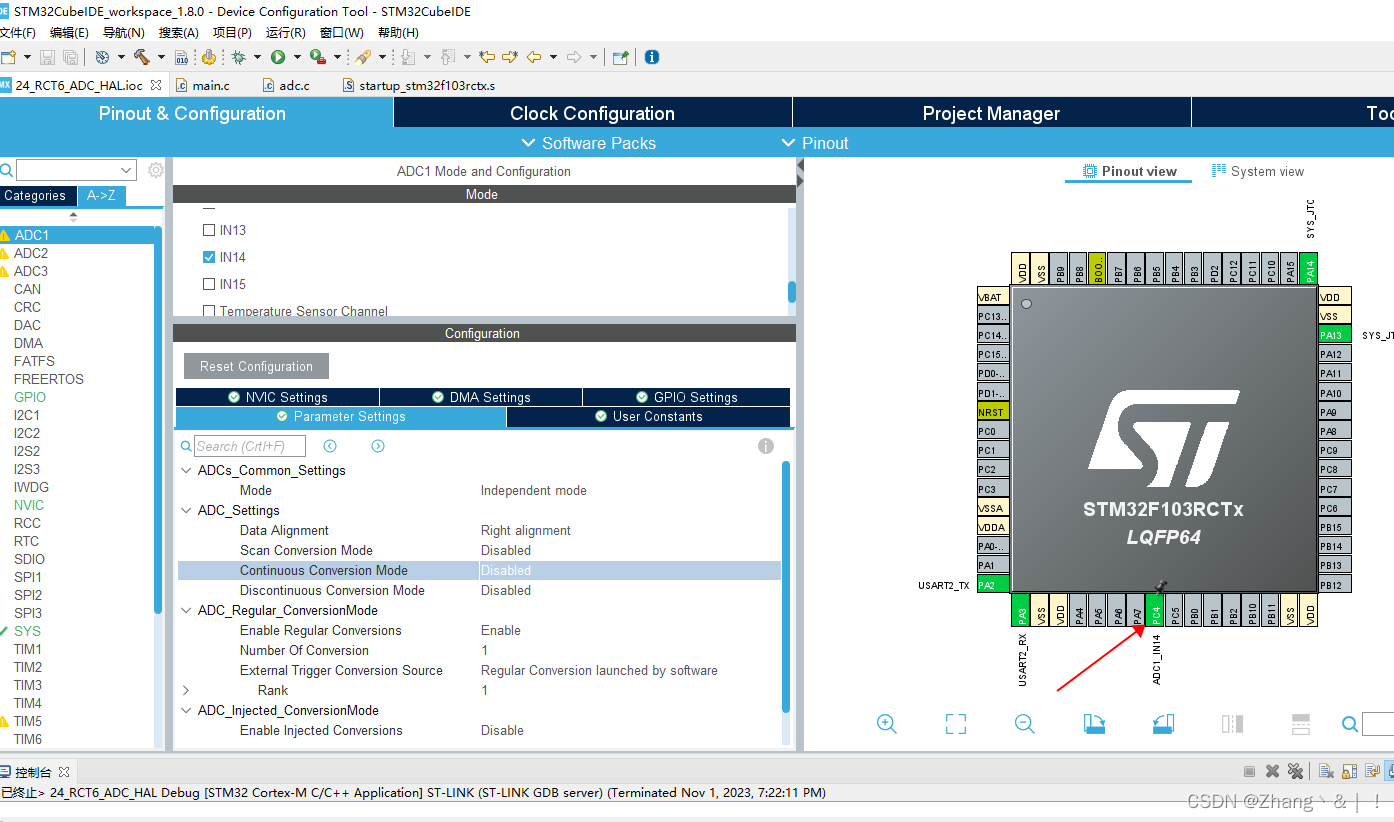This screenshot has width=1394, height=822.
Task: Open the Run button dropdown arrow
Action: pyautogui.click(x=297, y=57)
